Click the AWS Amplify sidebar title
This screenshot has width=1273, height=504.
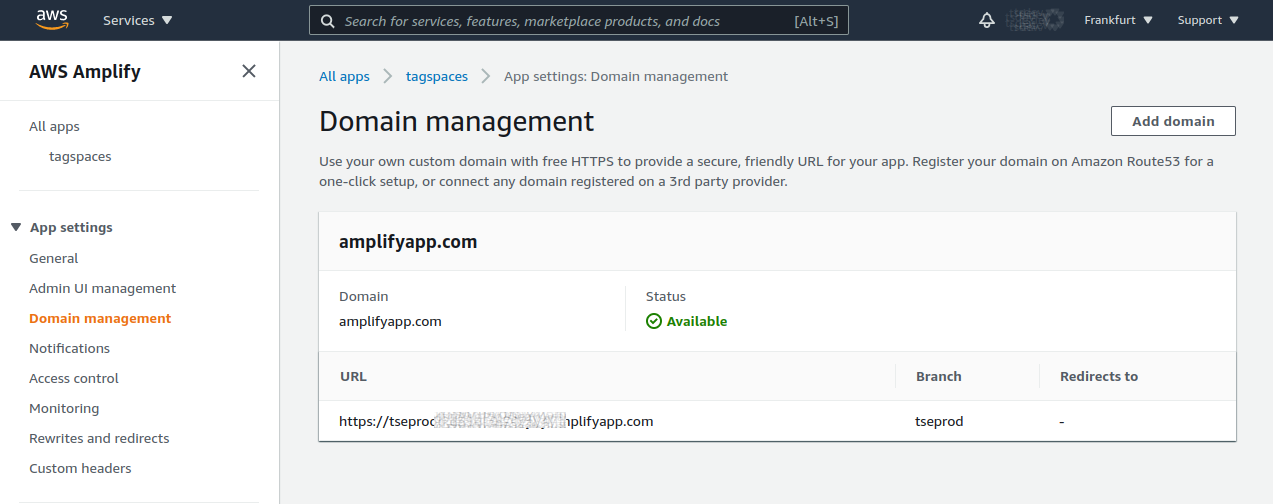coord(85,72)
